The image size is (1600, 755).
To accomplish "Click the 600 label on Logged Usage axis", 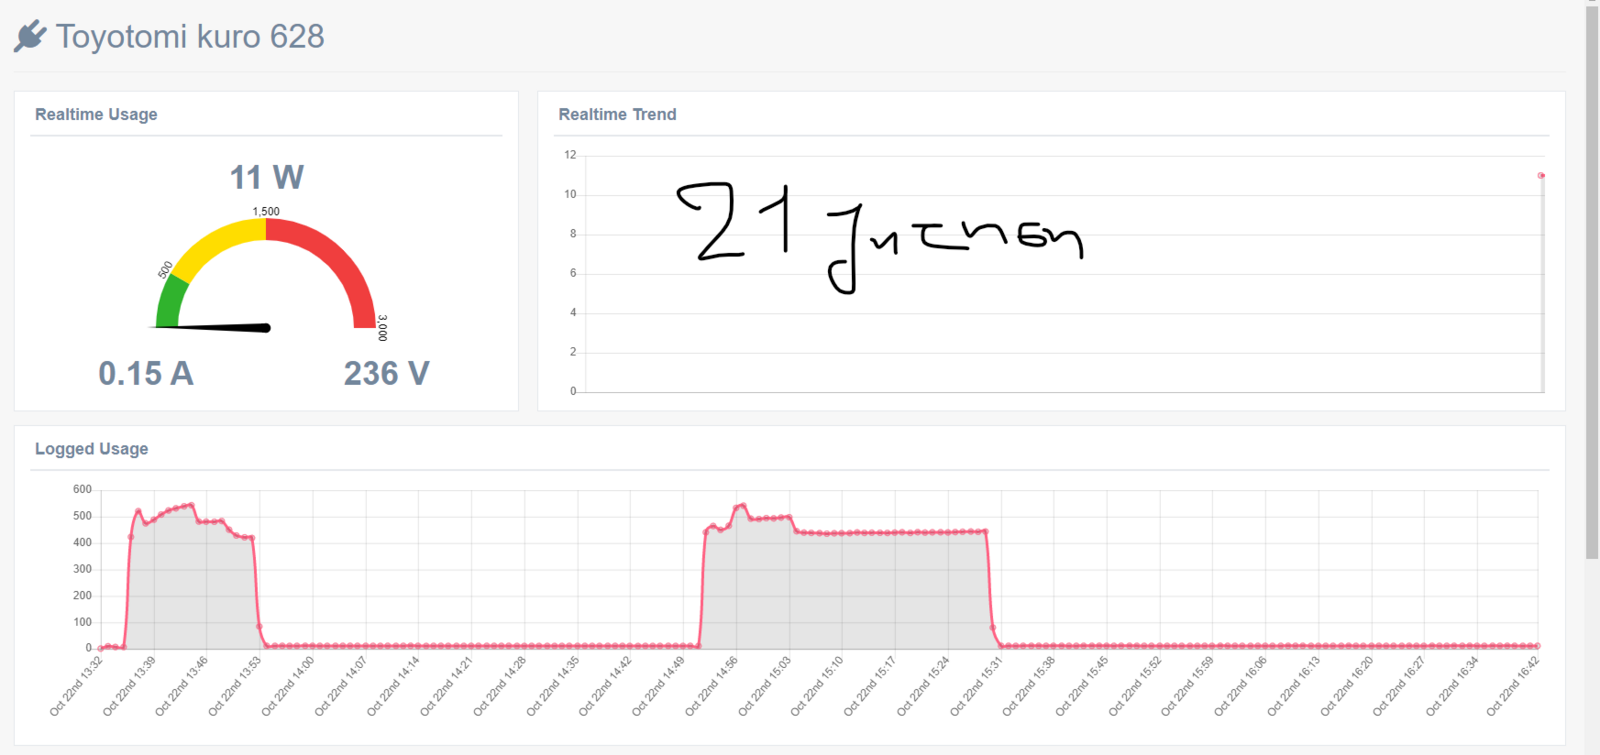I will [x=82, y=489].
